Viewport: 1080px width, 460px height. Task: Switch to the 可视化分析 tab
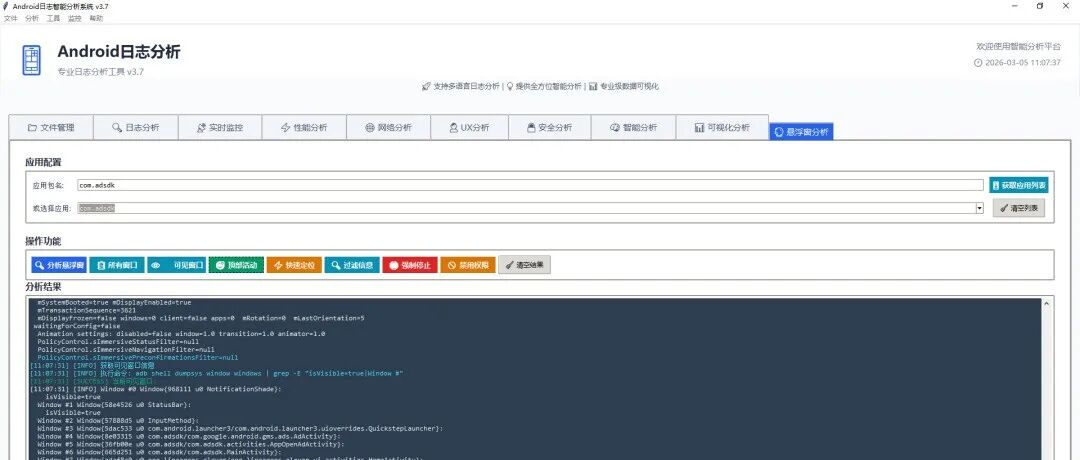coord(722,127)
